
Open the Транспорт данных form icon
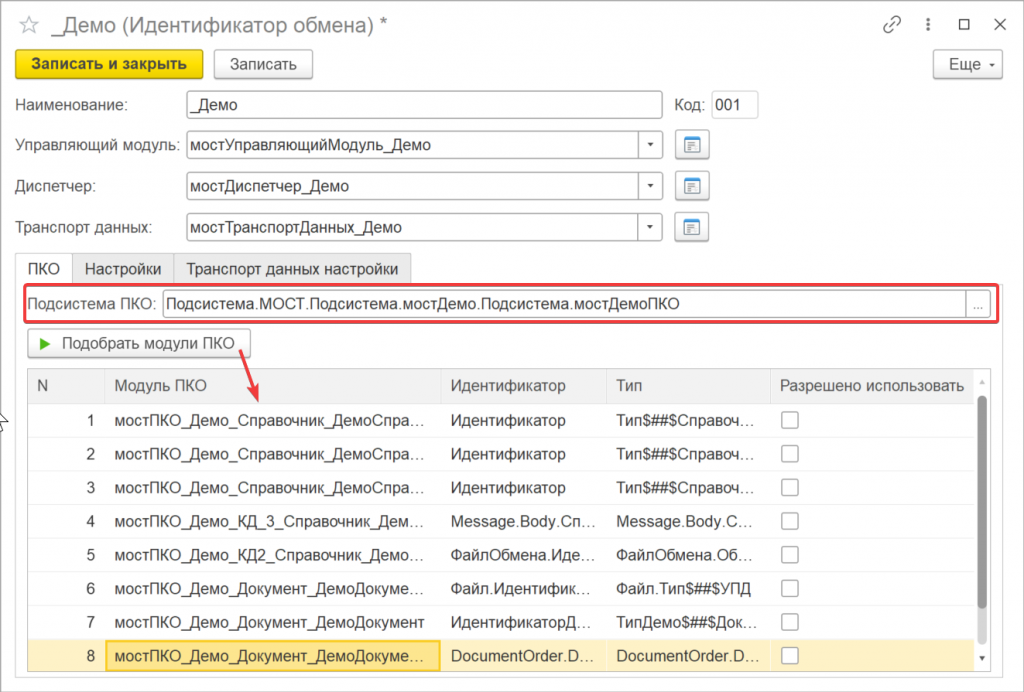point(692,227)
